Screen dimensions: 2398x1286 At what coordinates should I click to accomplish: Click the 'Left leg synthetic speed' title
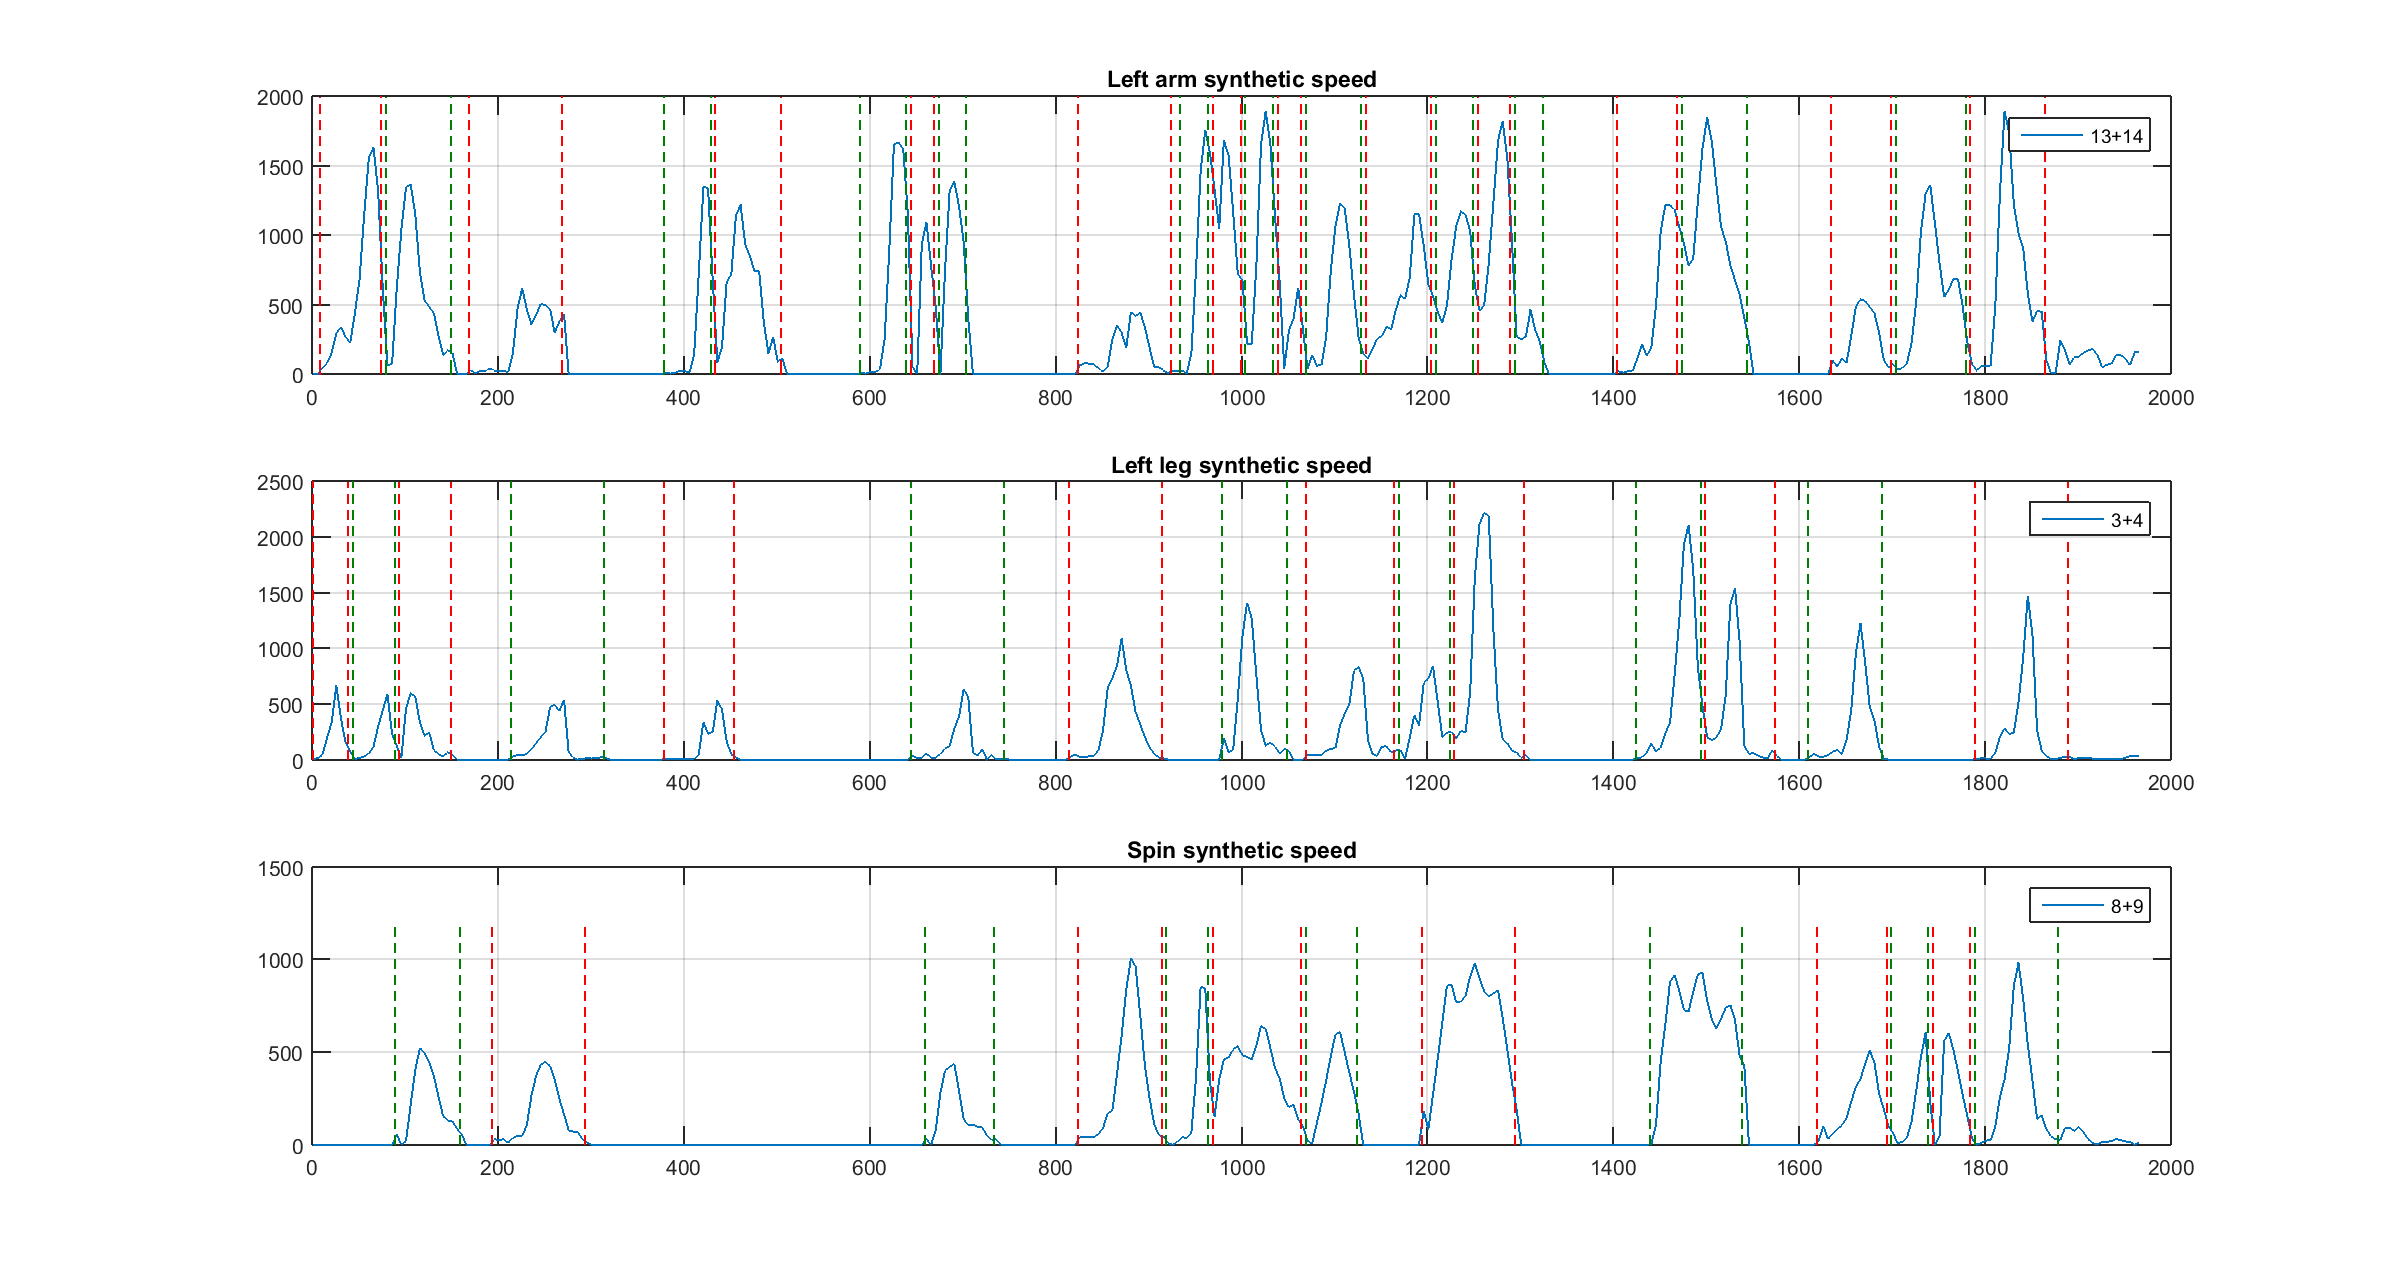point(1241,465)
